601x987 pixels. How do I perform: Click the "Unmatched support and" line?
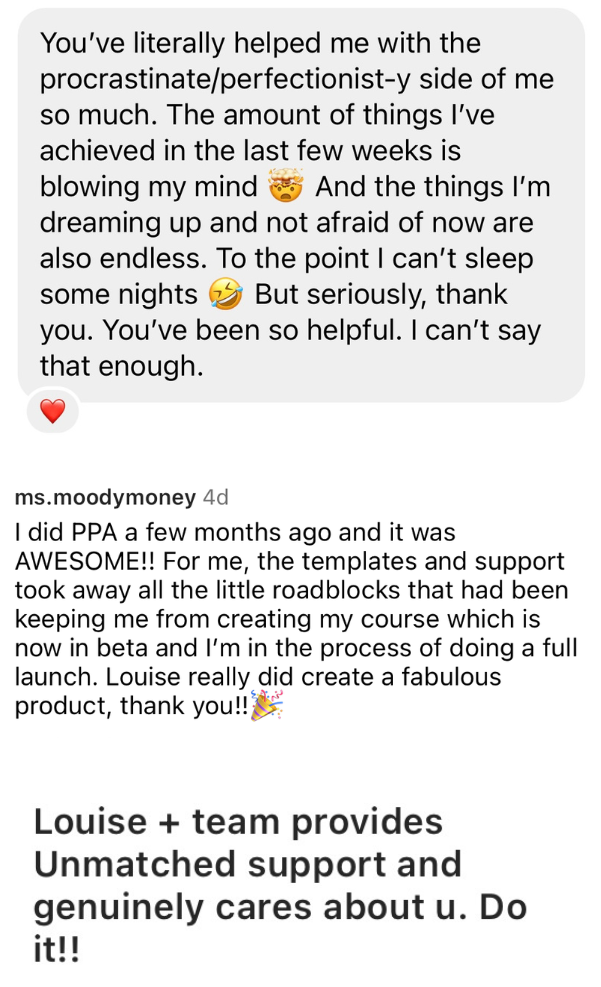(x=248, y=864)
